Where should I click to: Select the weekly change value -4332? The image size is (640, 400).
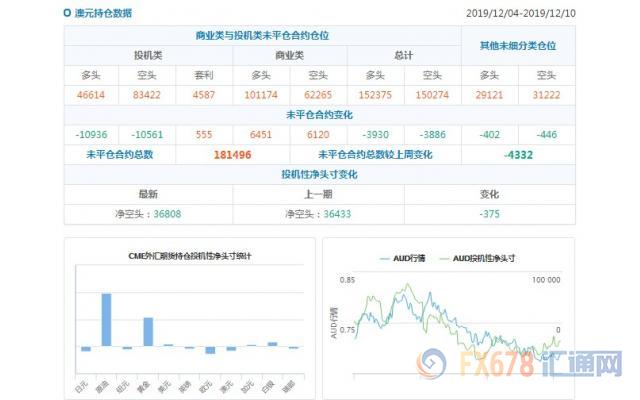(x=518, y=155)
